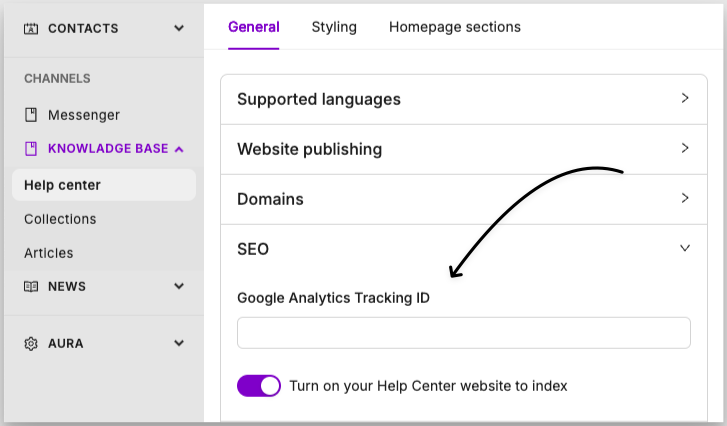Open Articles in the sidebar

(x=49, y=253)
